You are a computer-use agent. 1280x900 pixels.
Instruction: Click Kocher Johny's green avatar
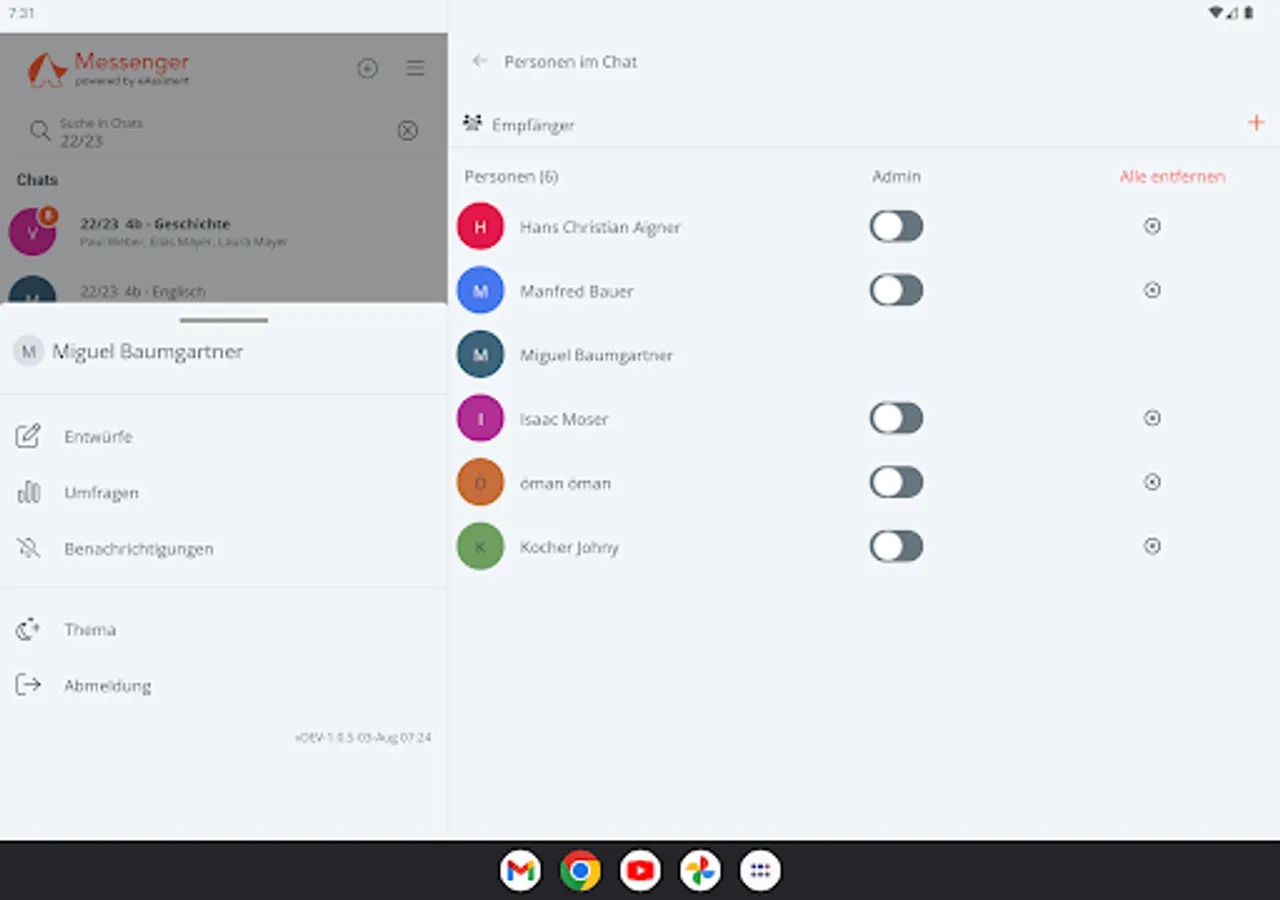480,546
